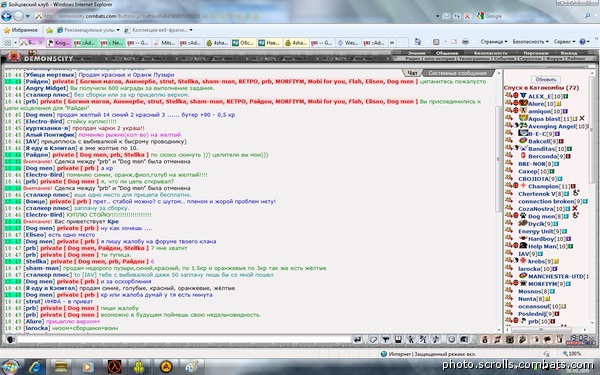Switch to the Системные сообщения tab
Viewport: 600px width, 375px height.
point(458,73)
